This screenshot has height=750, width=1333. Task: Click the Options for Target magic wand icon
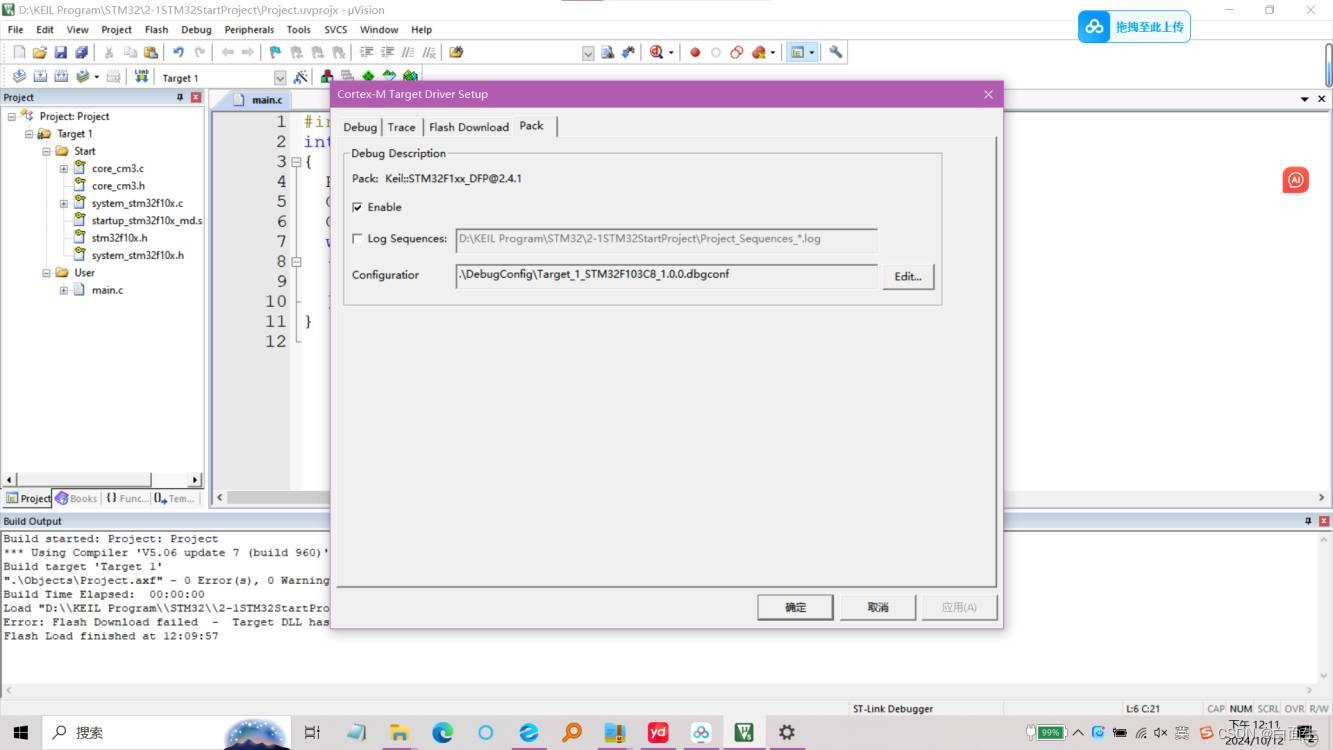pos(301,77)
